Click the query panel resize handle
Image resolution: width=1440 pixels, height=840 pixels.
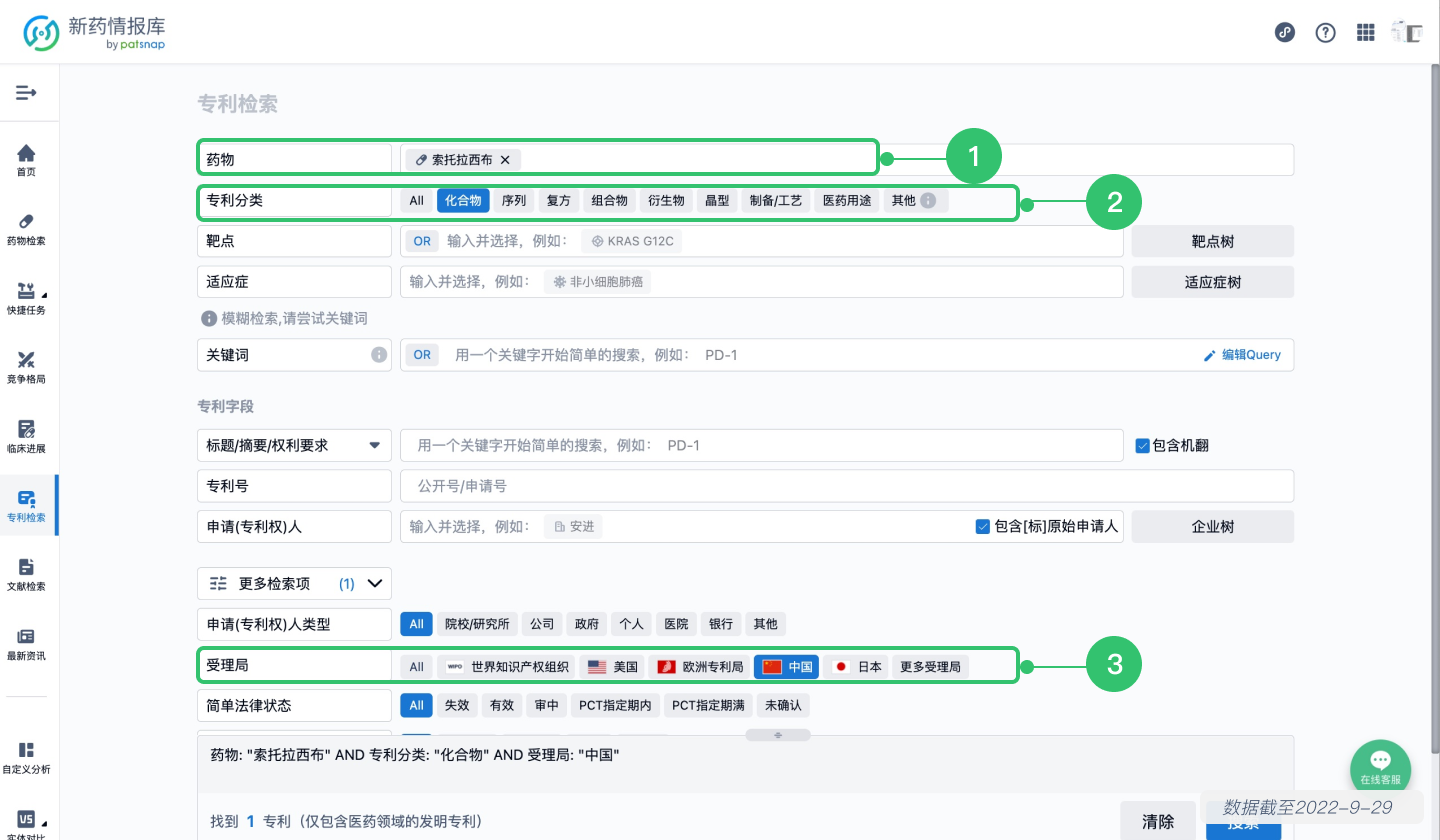[x=778, y=735]
